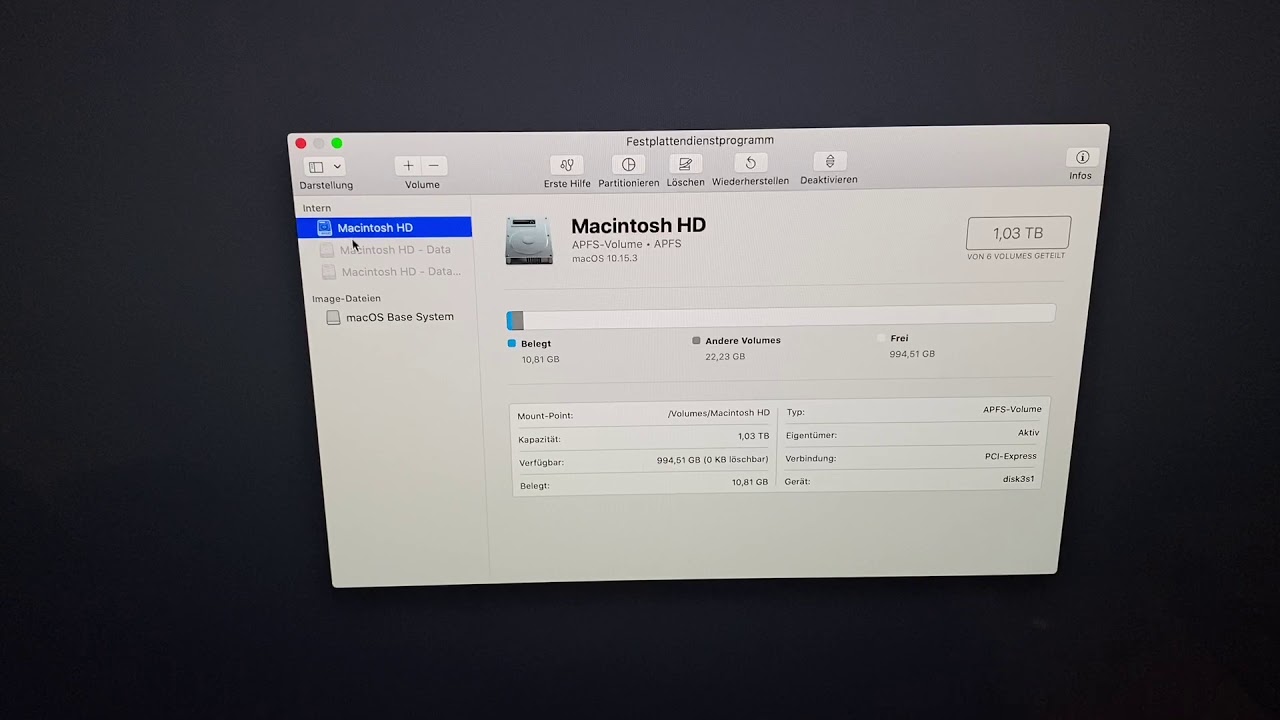Click the macOS 10.15.3 version text
1280x720 pixels.
[x=604, y=259]
